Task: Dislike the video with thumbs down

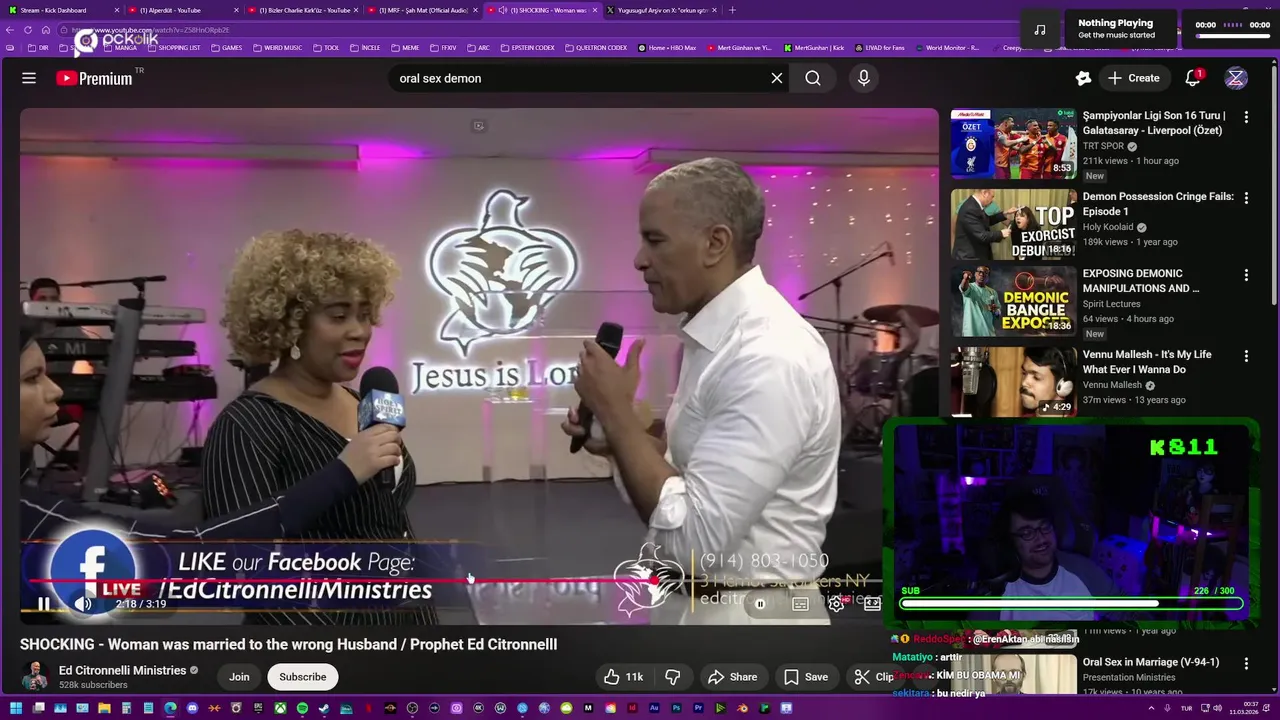Action: point(673,677)
